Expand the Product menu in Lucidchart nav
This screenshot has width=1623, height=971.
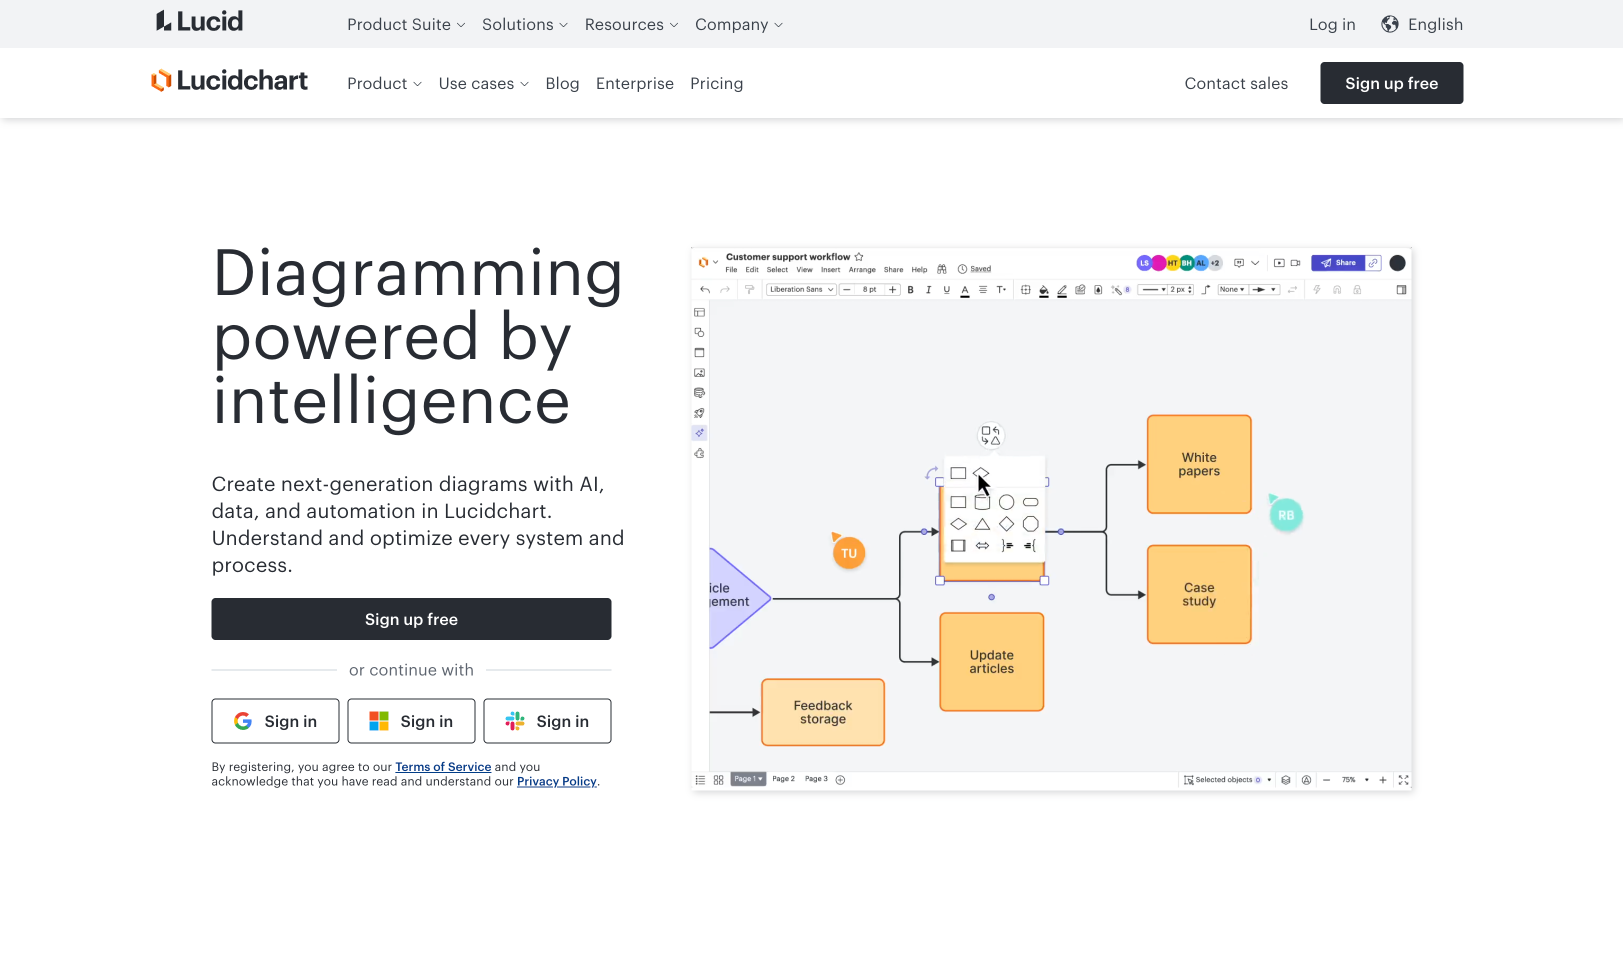click(384, 84)
